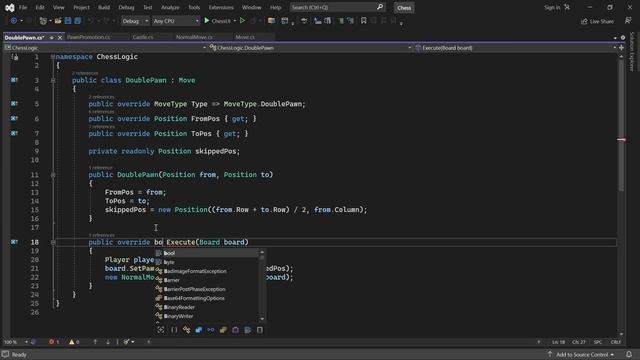This screenshot has width=640, height=360.
Task: Click the Save icon in the toolbar
Action: (68, 20)
